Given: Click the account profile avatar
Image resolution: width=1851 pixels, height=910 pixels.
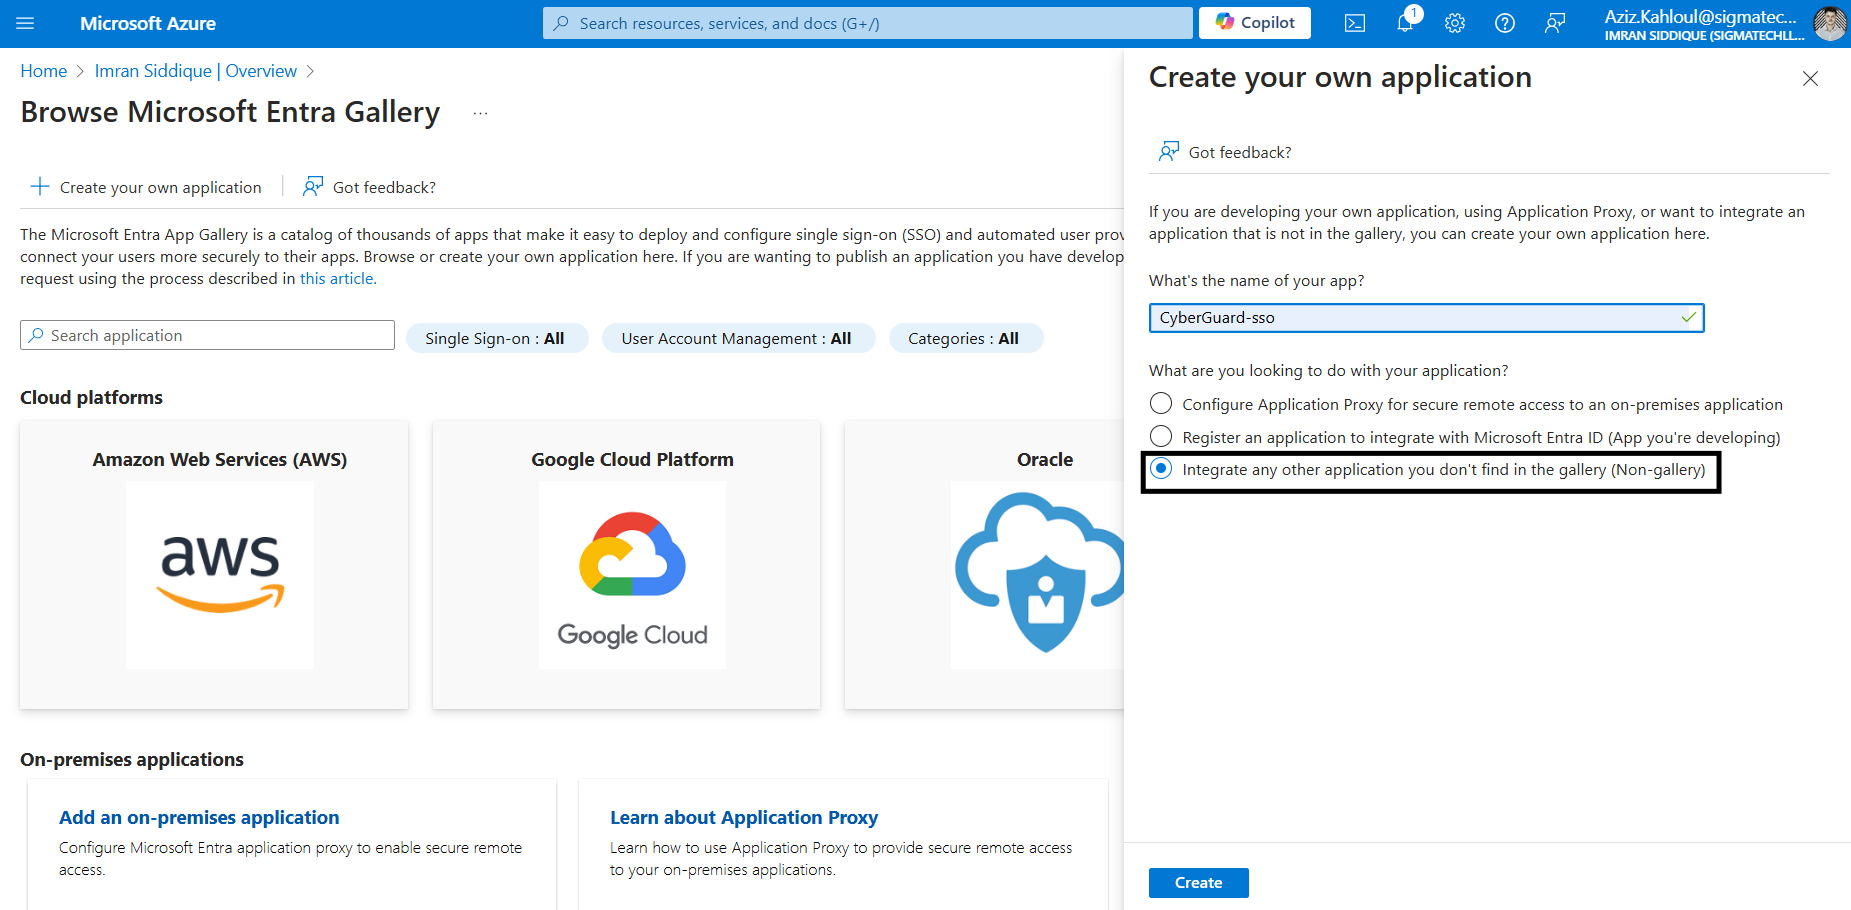Looking at the screenshot, I should 1829,23.
